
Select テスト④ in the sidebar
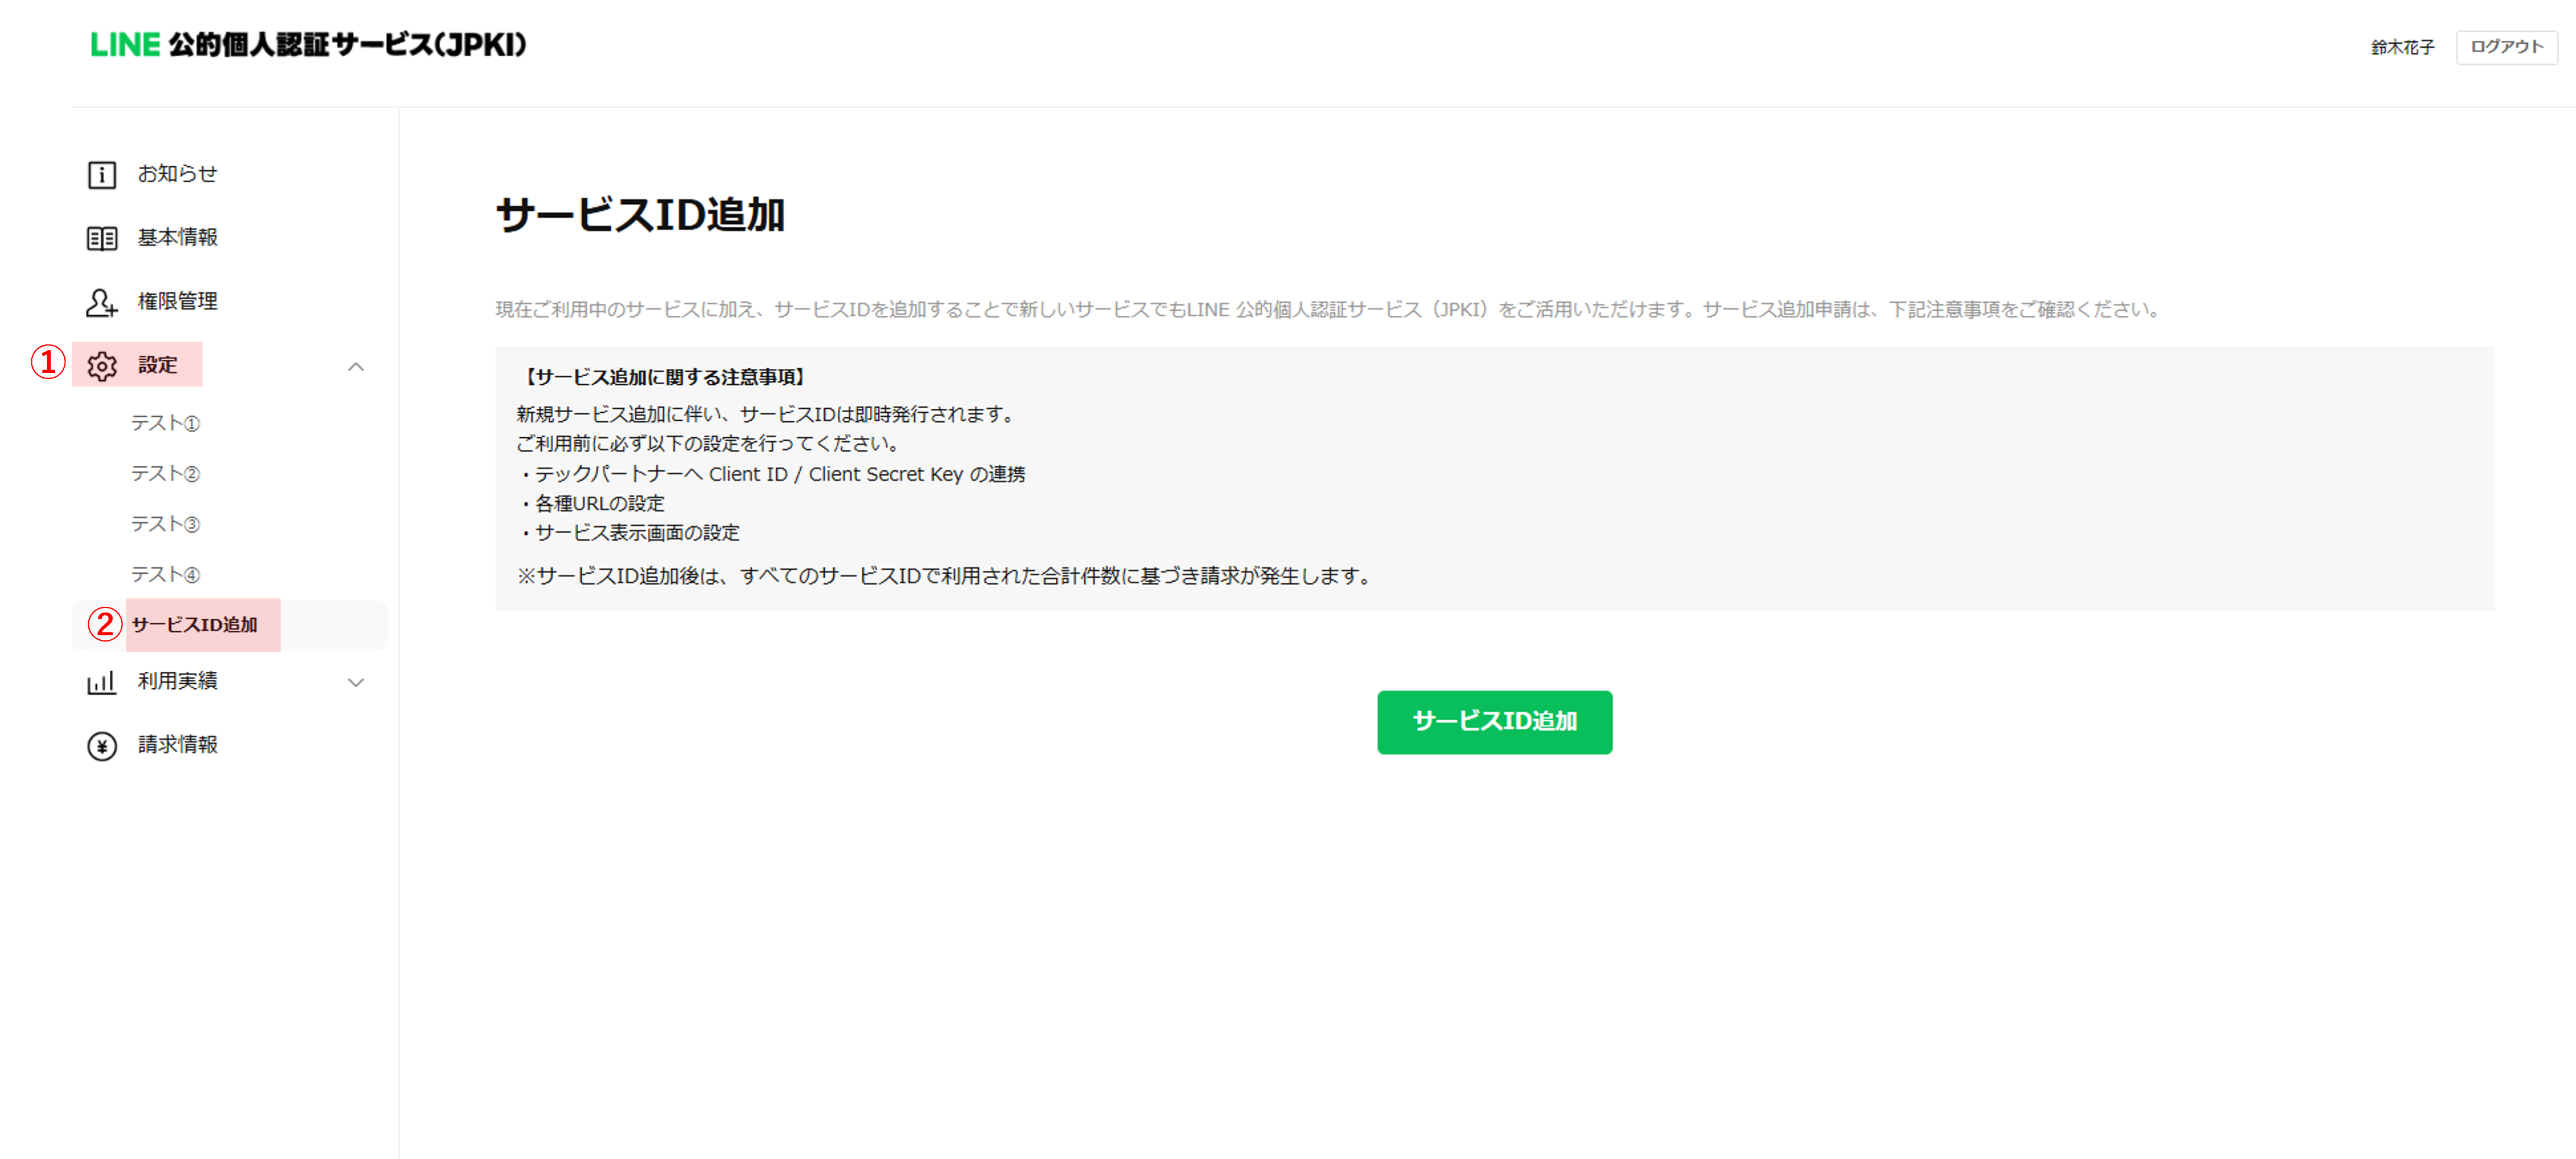tap(166, 575)
